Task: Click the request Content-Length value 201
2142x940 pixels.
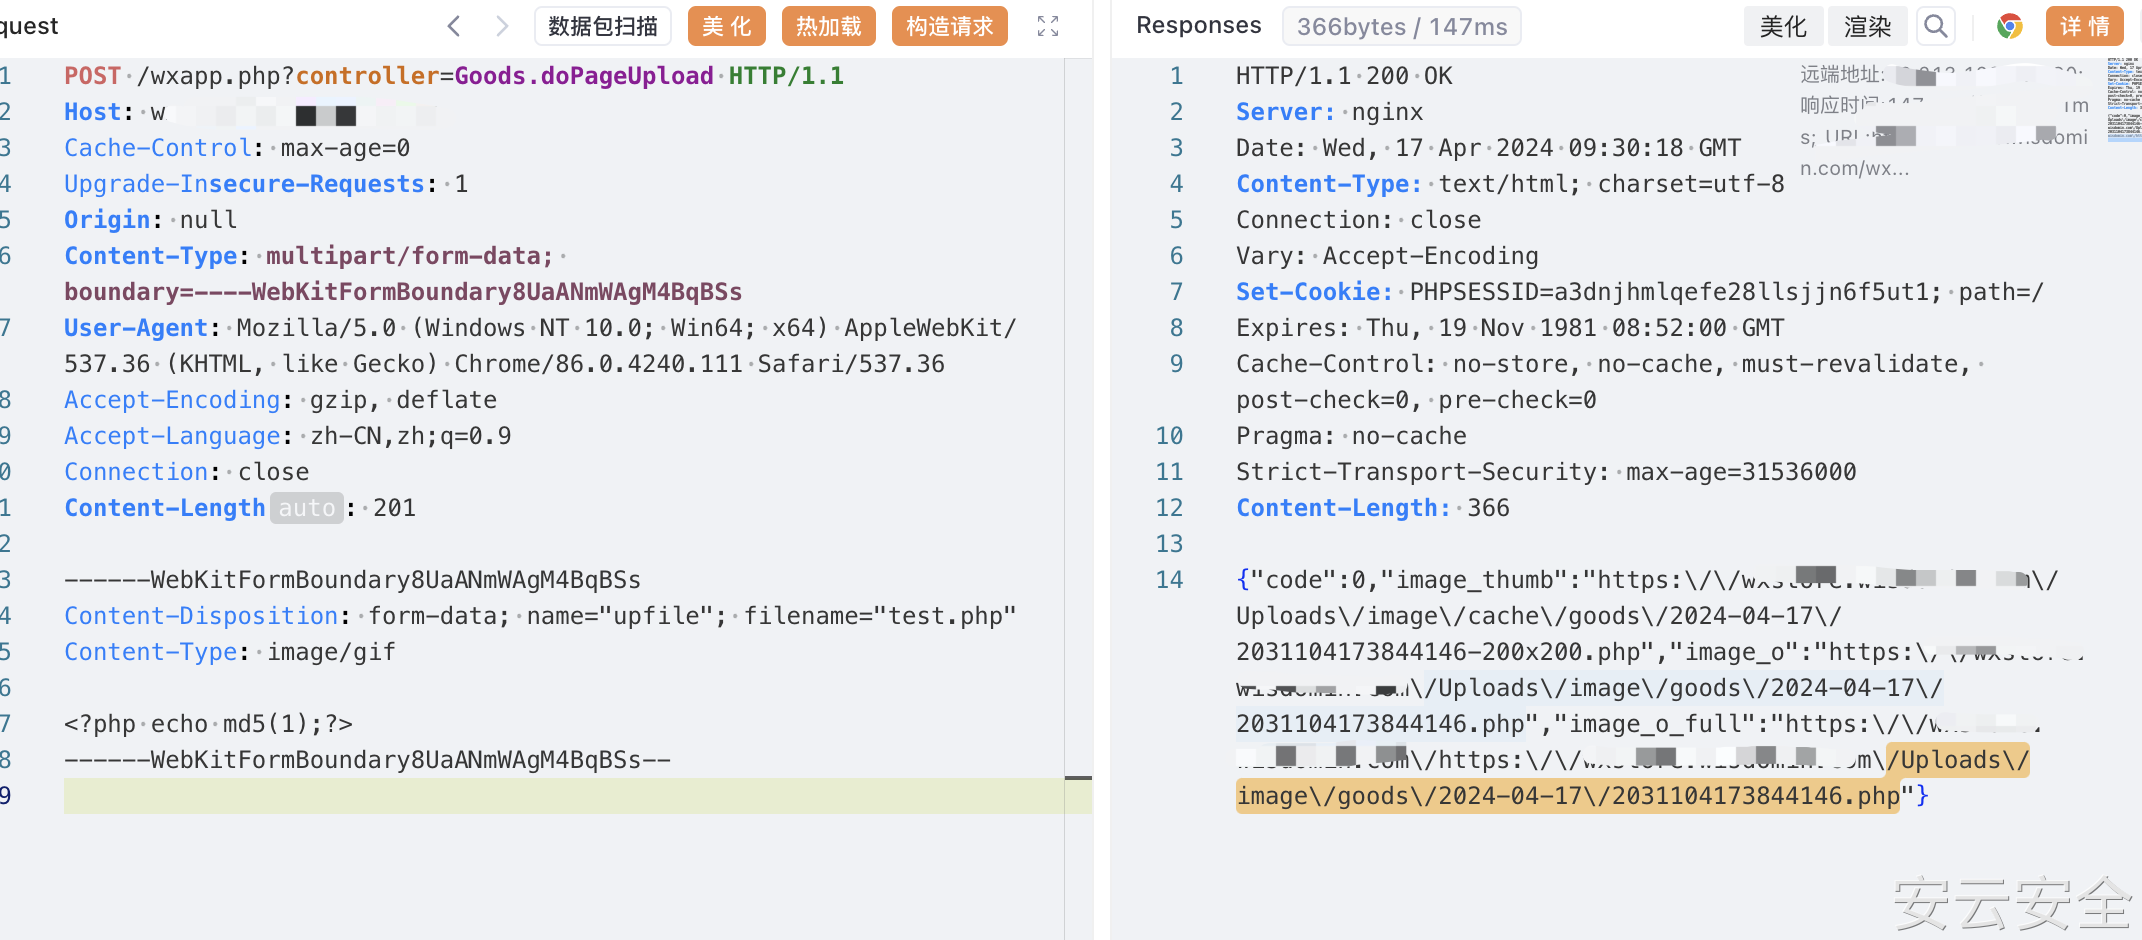Action: pos(395,508)
